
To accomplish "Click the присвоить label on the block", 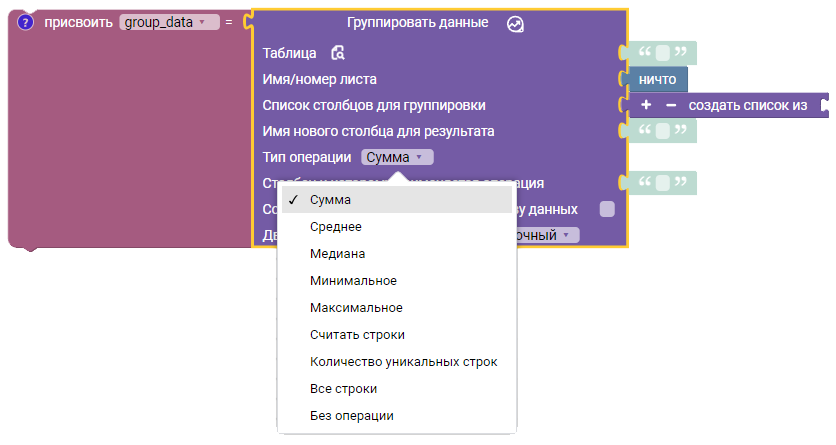I will [78, 22].
